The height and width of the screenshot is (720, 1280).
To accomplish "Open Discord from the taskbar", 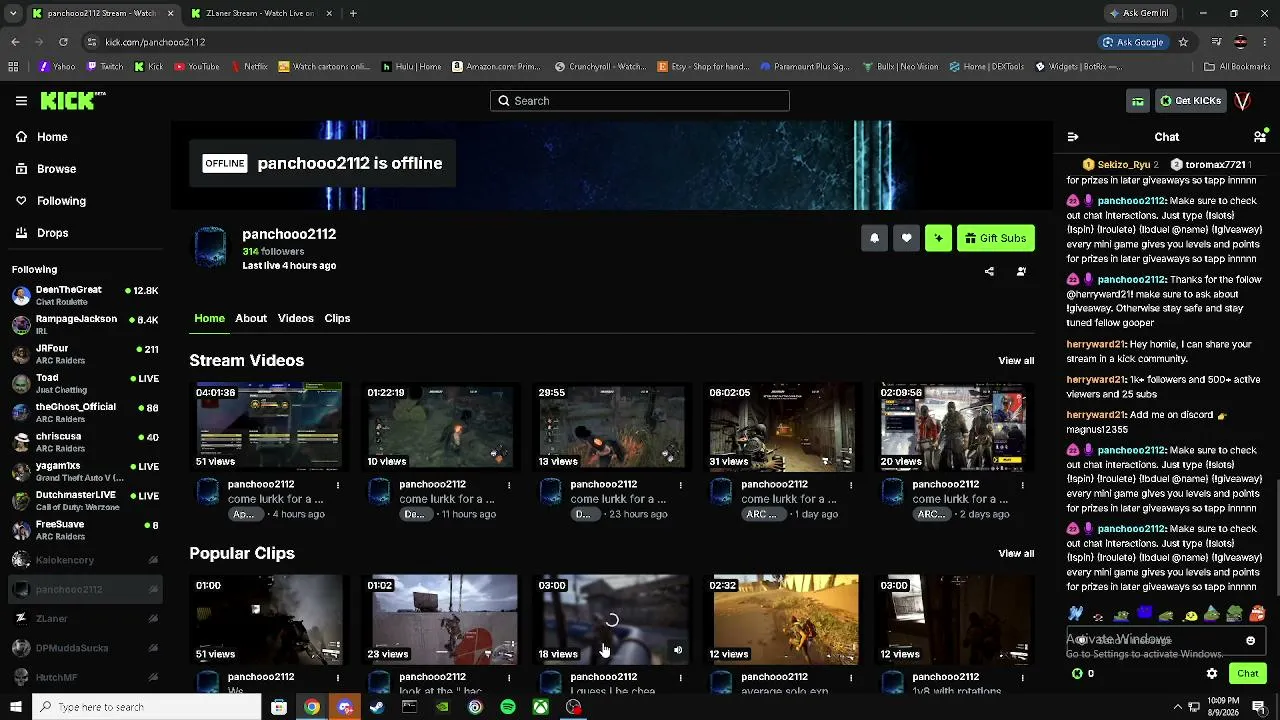I will click(345, 707).
